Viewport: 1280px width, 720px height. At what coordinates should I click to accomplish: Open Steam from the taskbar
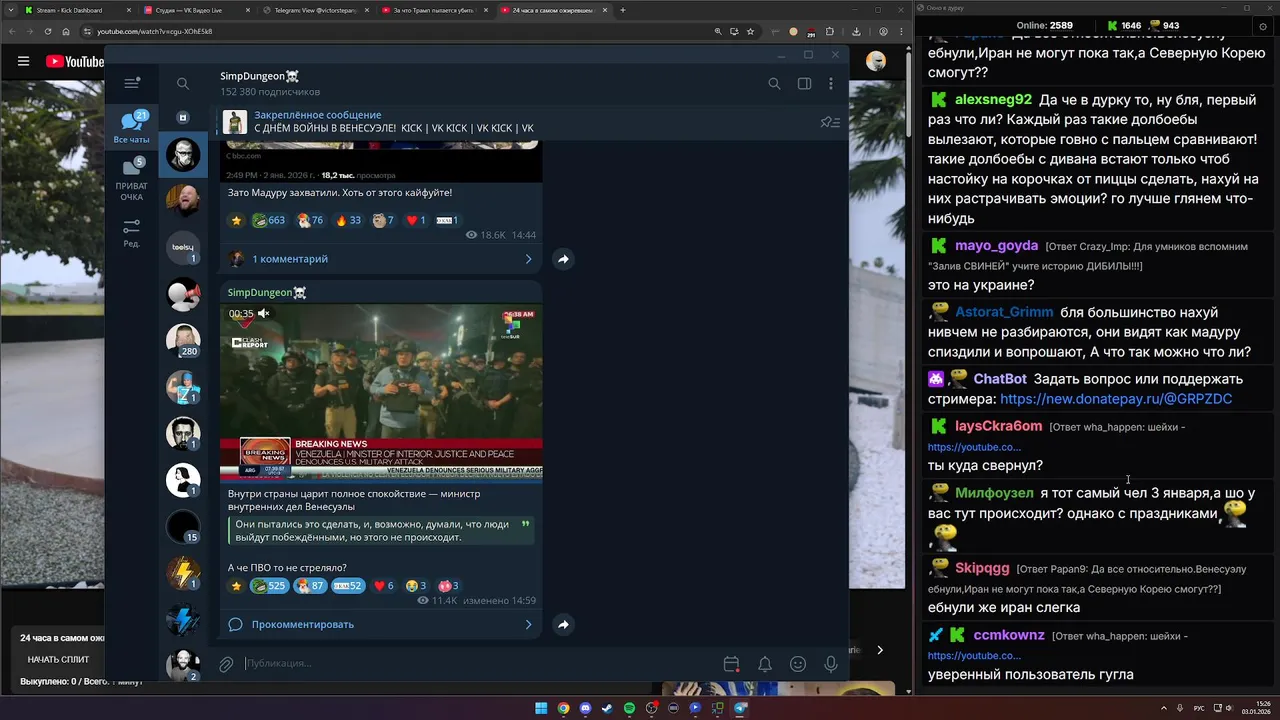607,708
